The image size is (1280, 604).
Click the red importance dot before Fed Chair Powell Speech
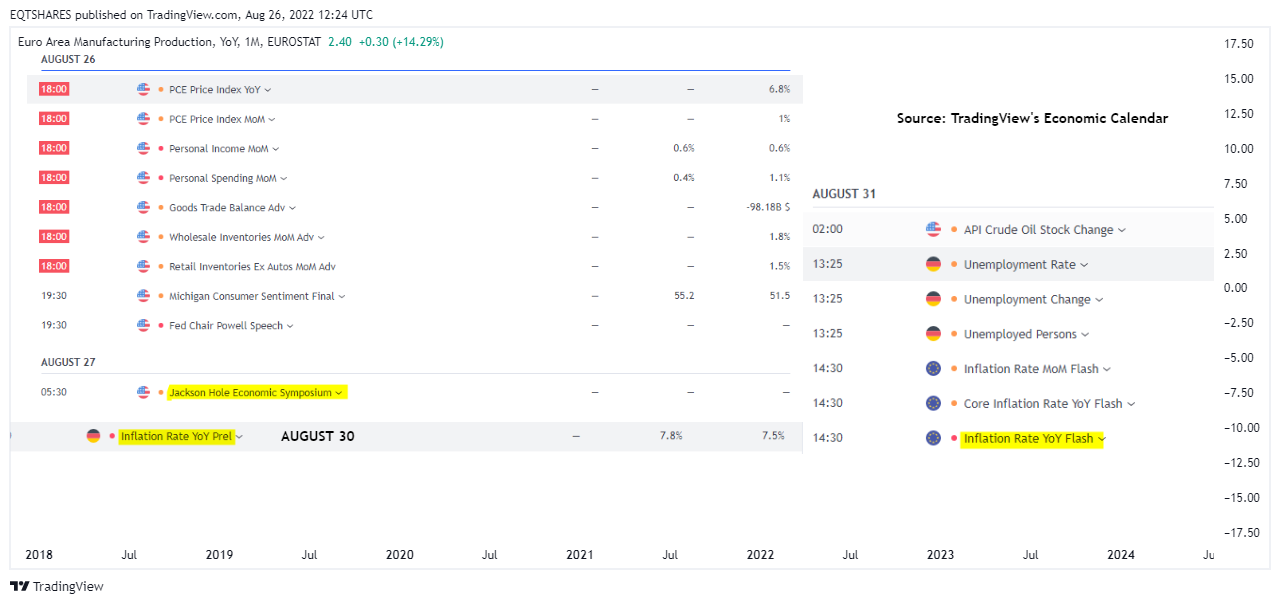pyautogui.click(x=161, y=325)
